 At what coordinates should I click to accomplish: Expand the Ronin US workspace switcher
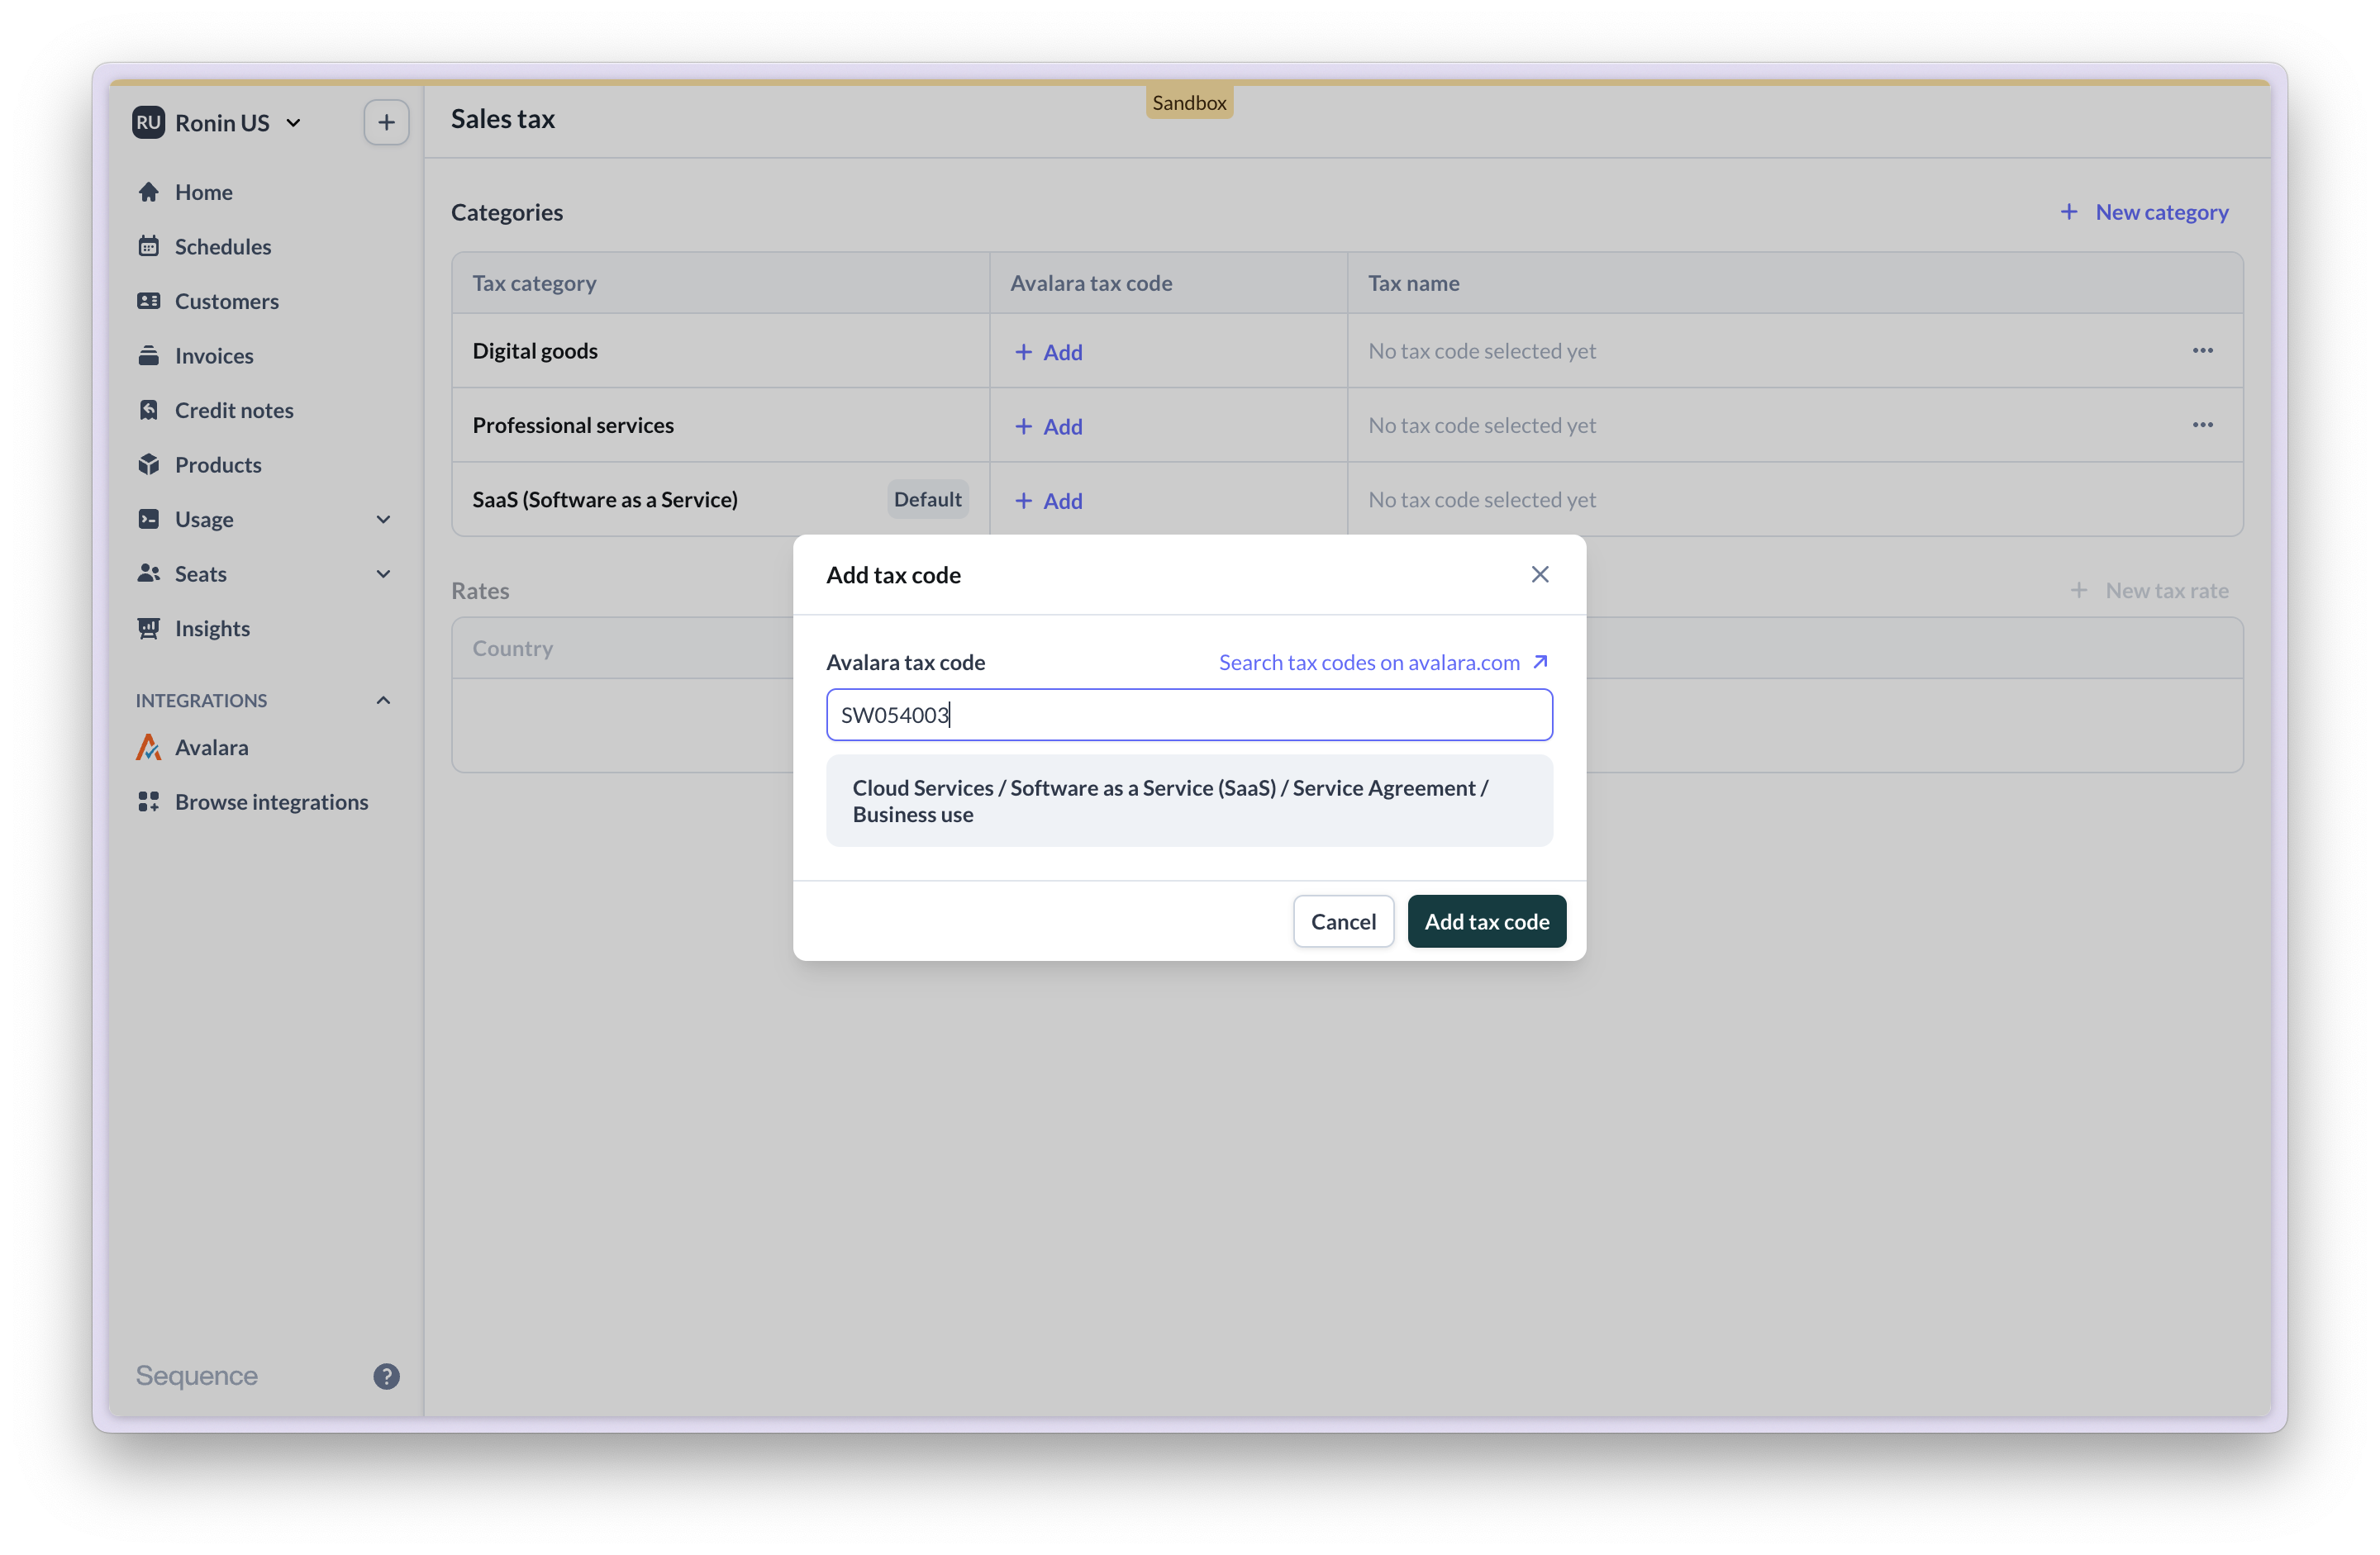[293, 123]
